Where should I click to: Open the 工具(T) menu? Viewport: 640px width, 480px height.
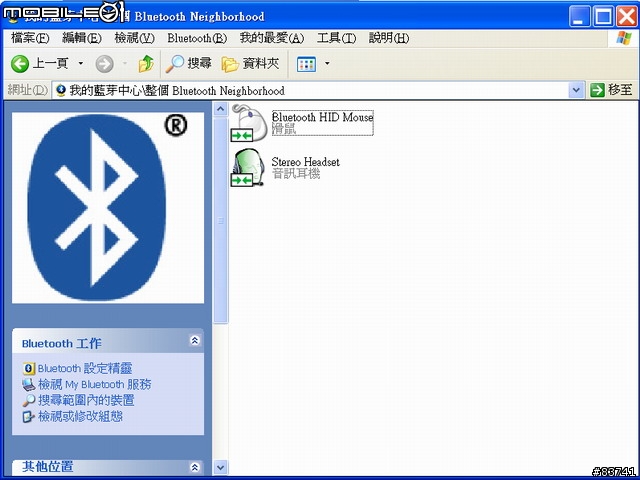(336, 38)
